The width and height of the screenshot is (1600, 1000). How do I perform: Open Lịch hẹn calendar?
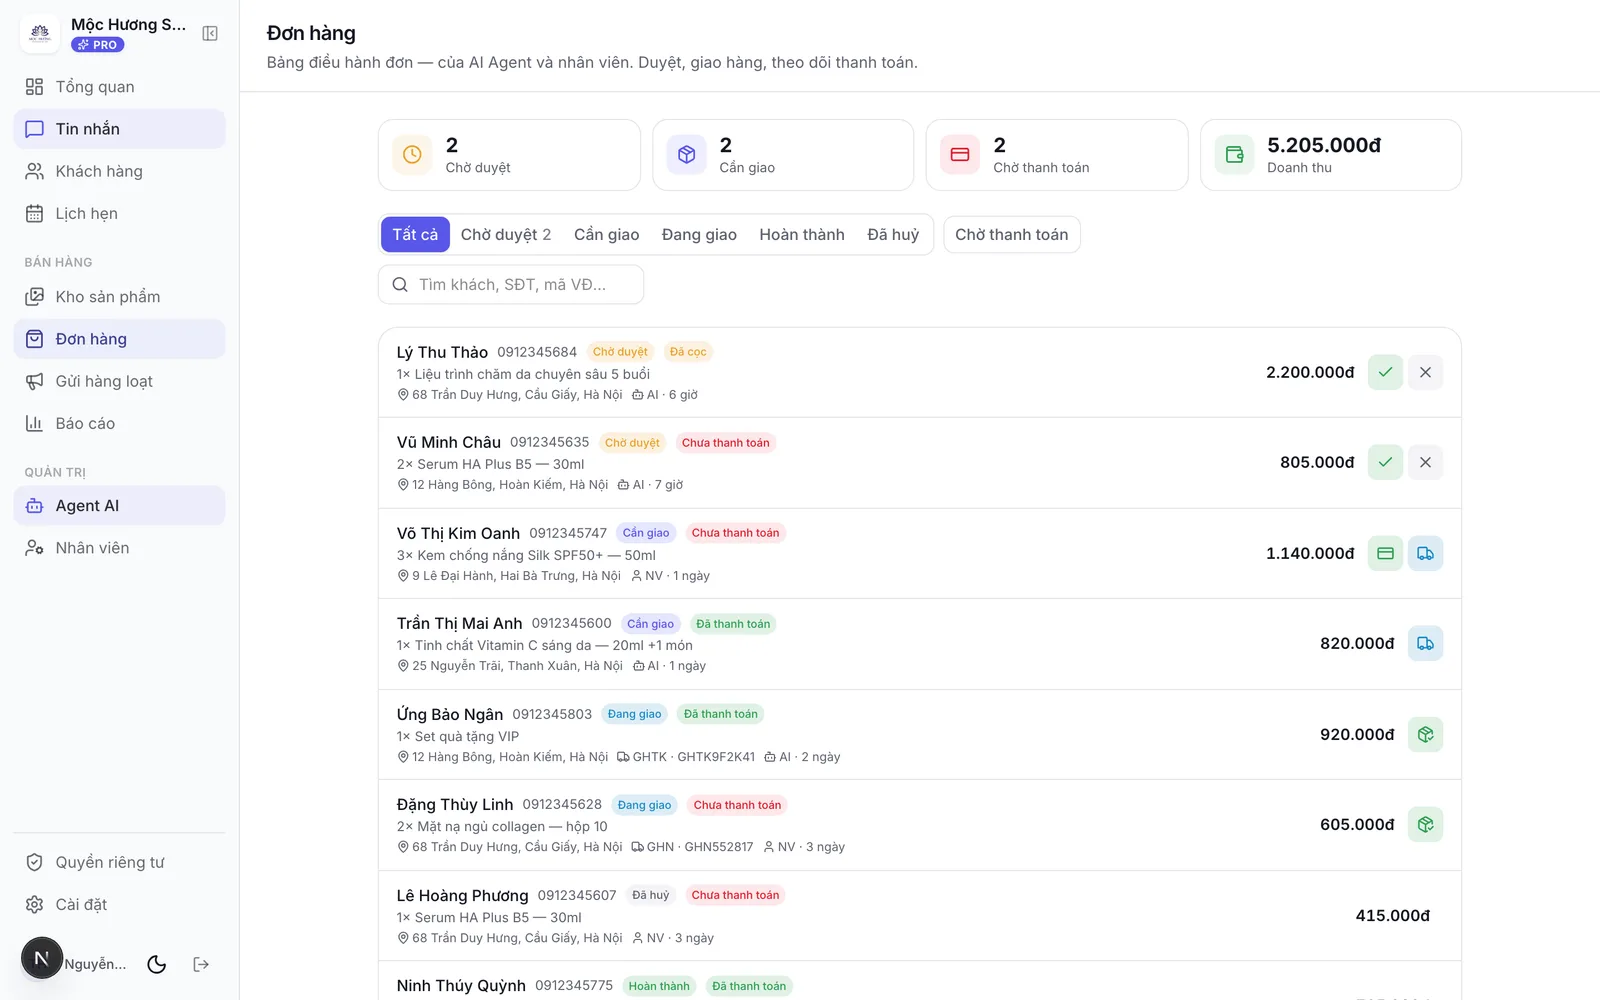(119, 213)
